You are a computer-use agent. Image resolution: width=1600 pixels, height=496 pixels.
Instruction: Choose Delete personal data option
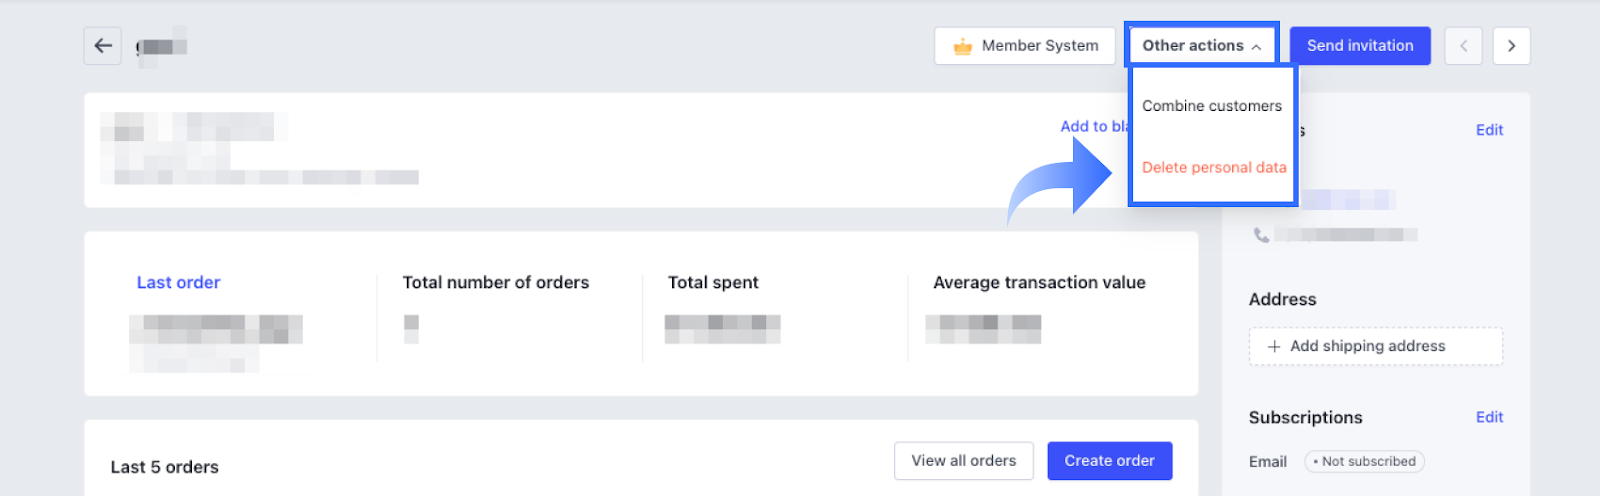1214,168
